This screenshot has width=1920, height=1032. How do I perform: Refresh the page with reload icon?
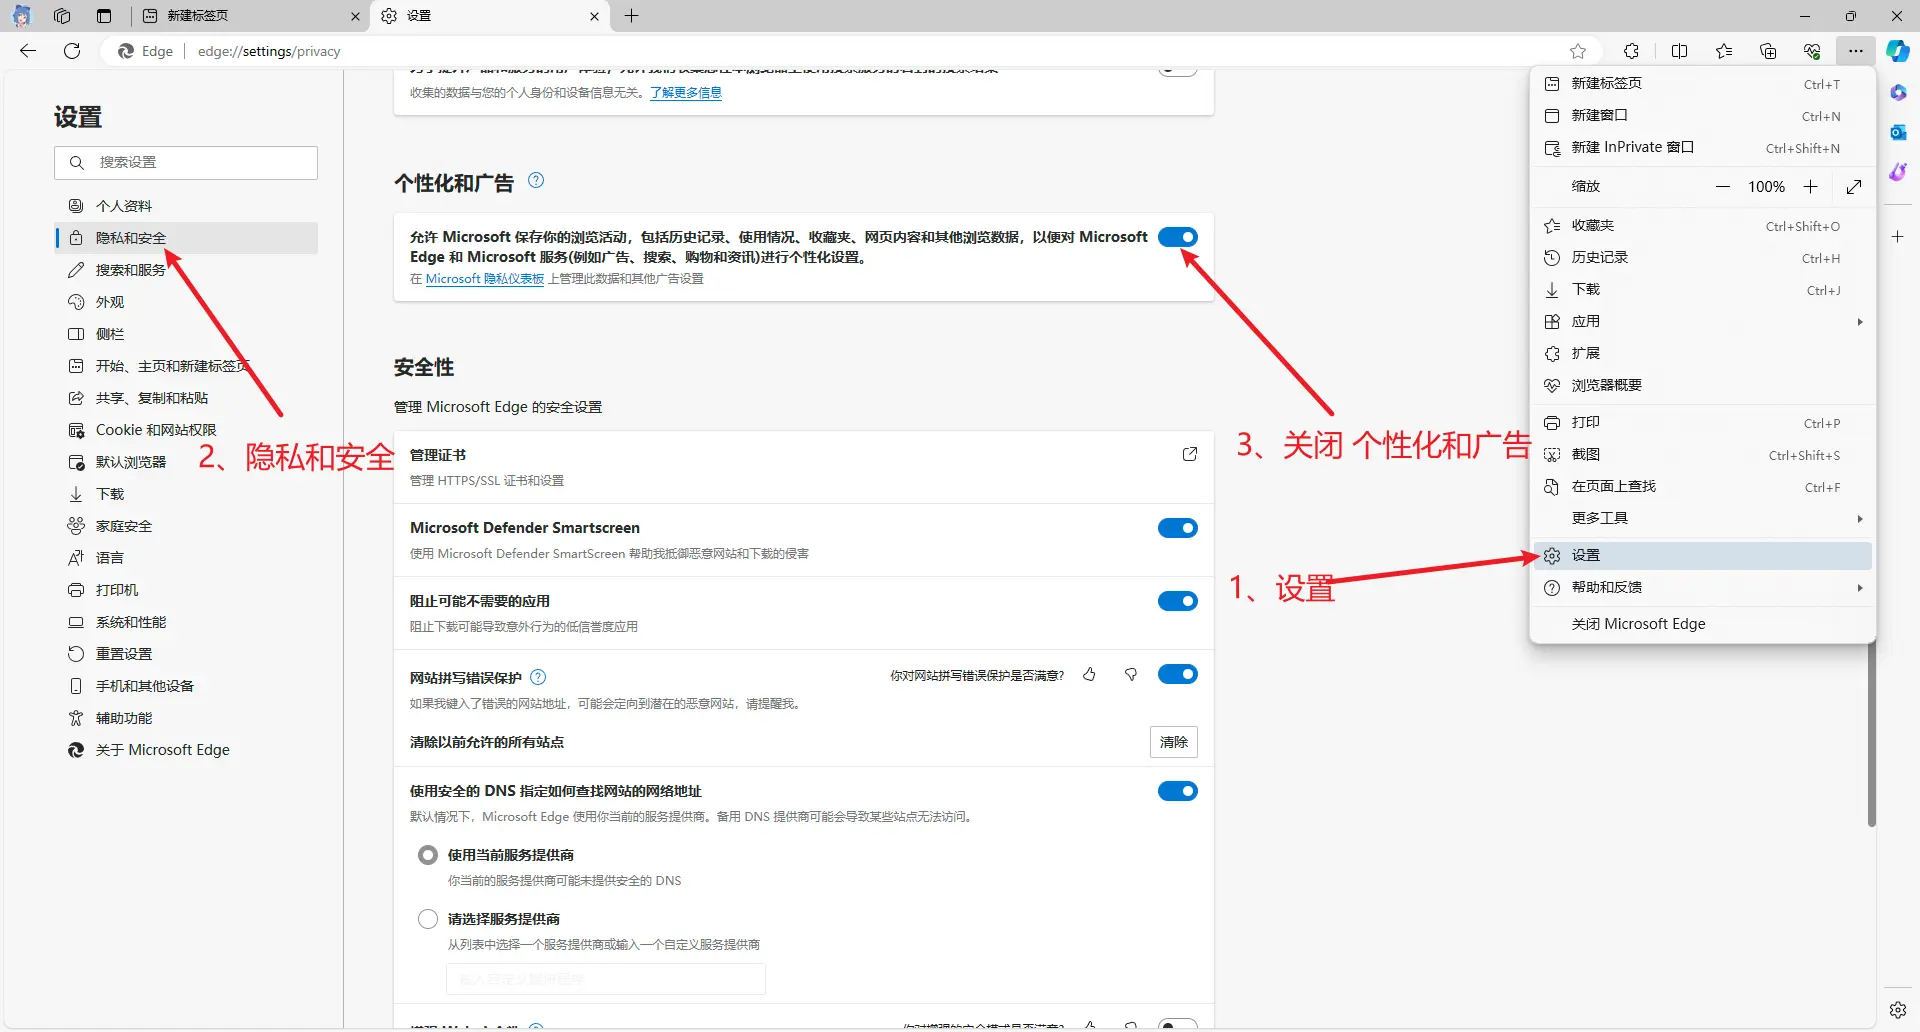tap(72, 51)
